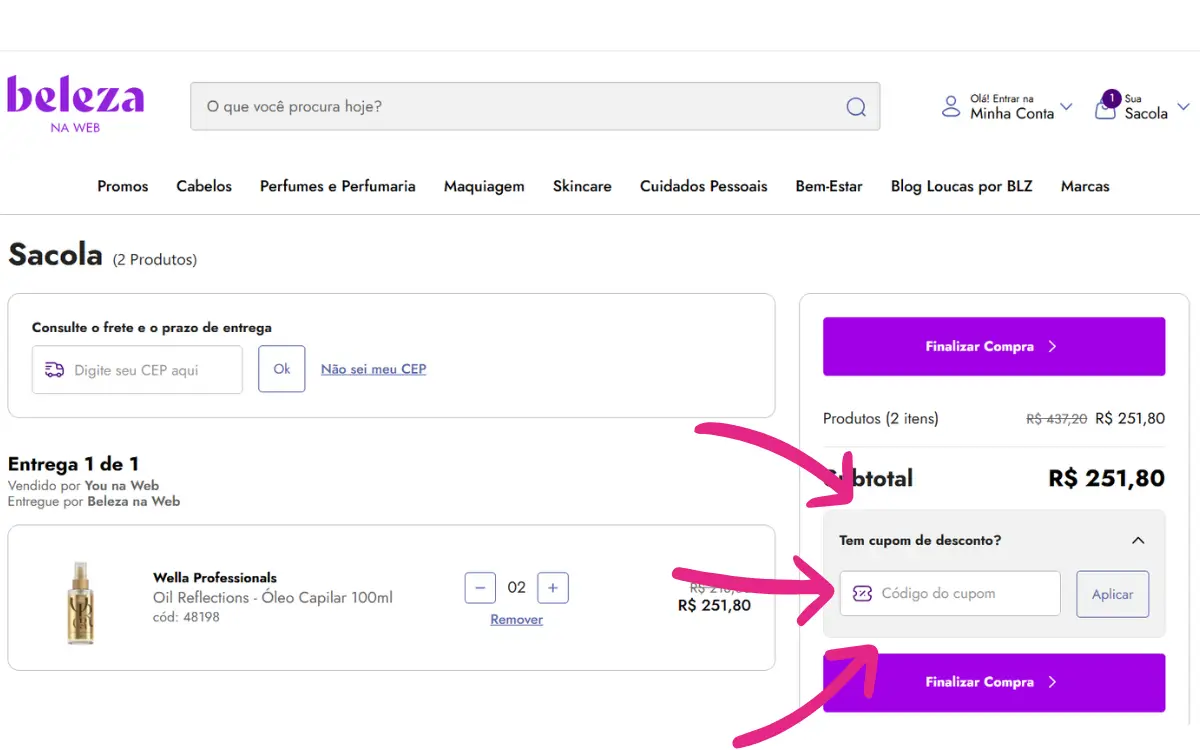
Task: Increase quantity with the plus button
Action: [x=553, y=588]
